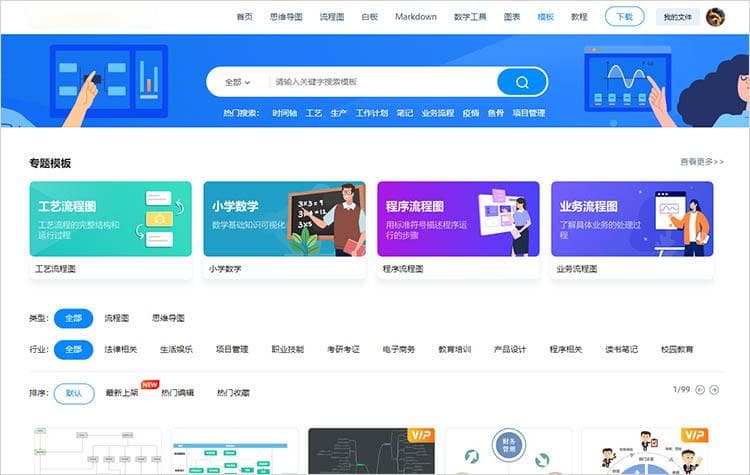Click 查看更多>> link
This screenshot has height=475, width=750.
coord(702,162)
